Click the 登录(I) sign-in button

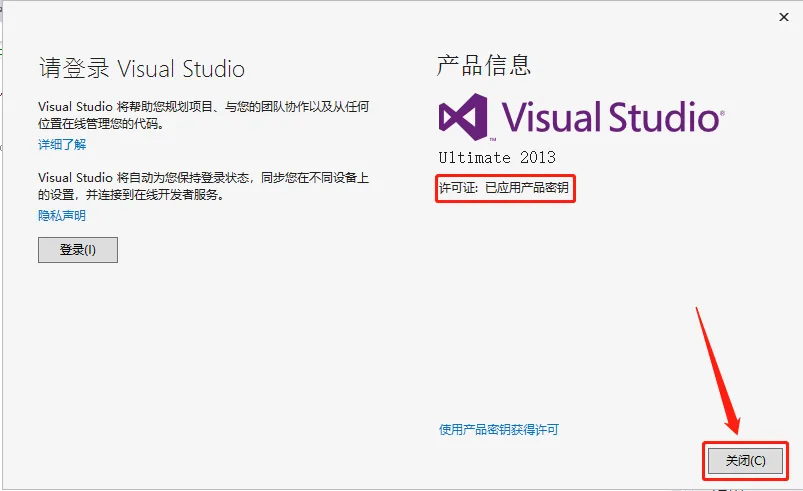tap(78, 250)
